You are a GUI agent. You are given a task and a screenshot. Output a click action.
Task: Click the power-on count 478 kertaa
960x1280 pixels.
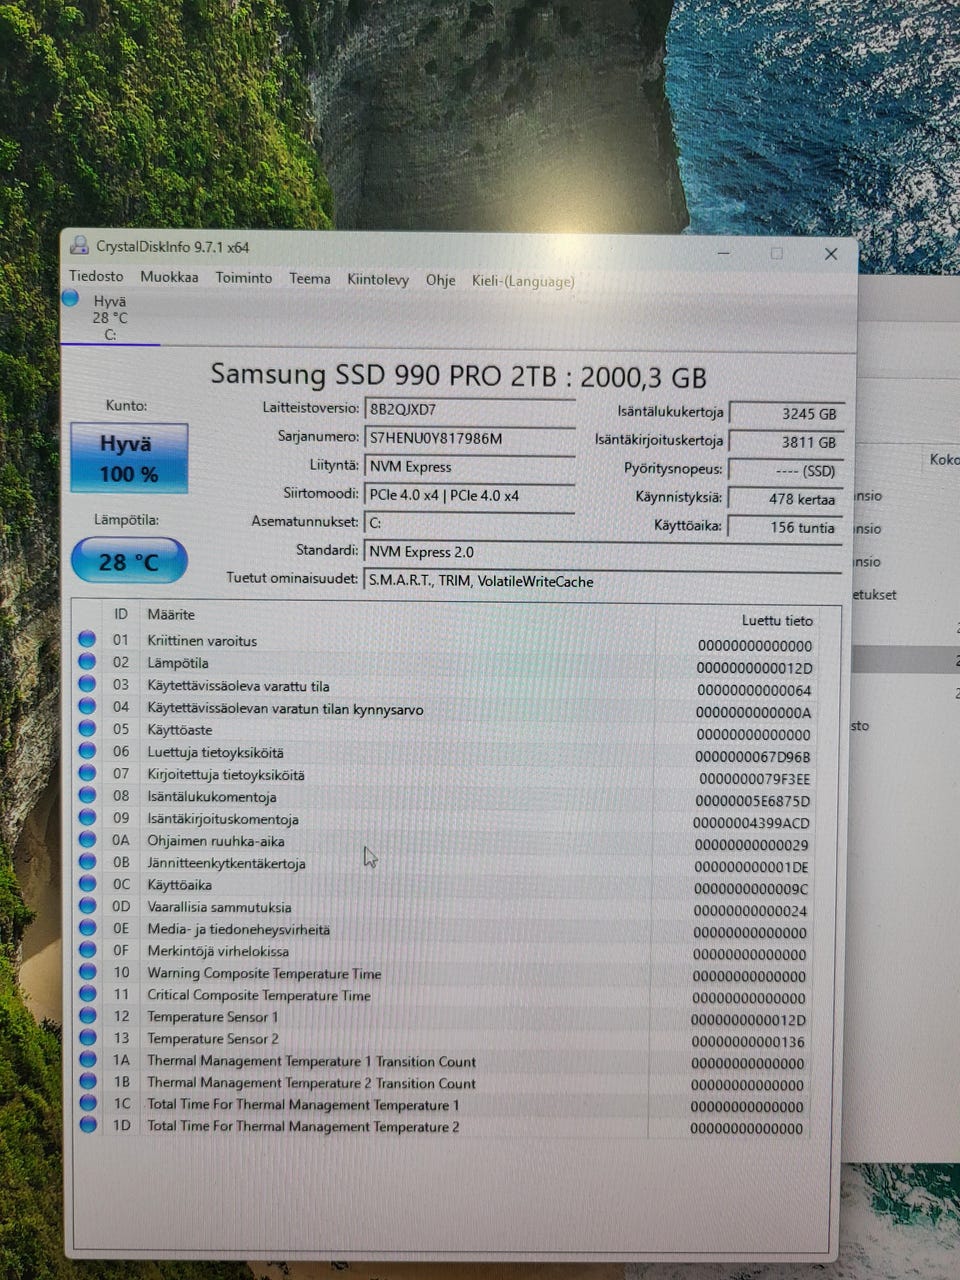(x=786, y=498)
